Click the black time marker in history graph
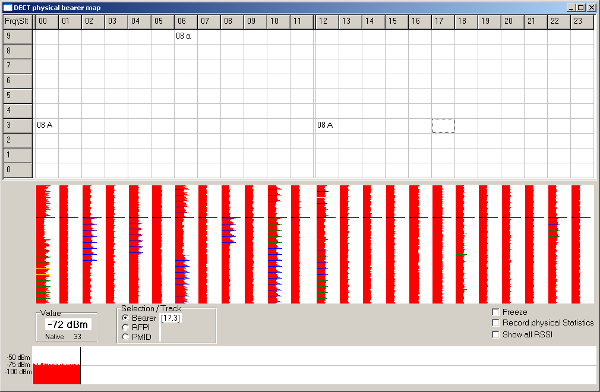The height and width of the screenshot is (392, 600). click(x=80, y=365)
